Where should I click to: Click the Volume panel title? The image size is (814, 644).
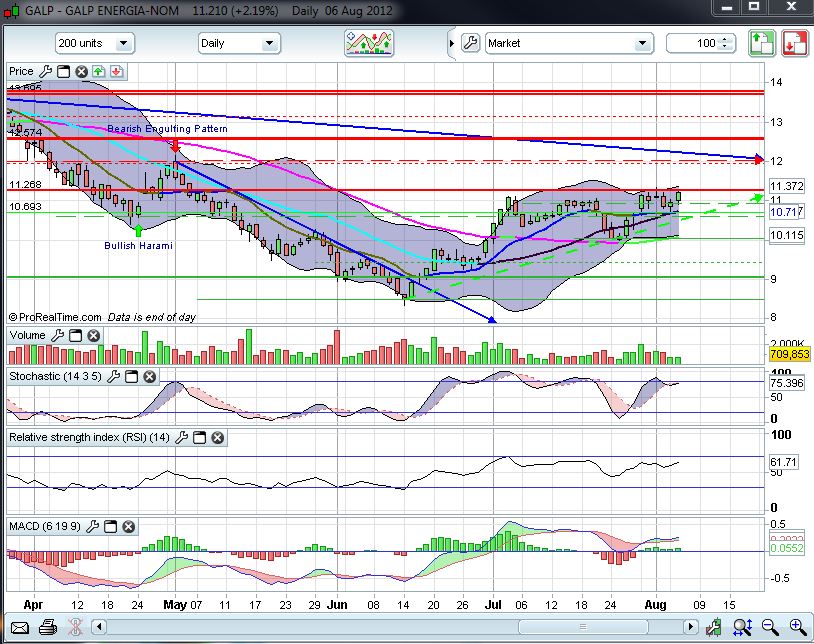tap(28, 336)
